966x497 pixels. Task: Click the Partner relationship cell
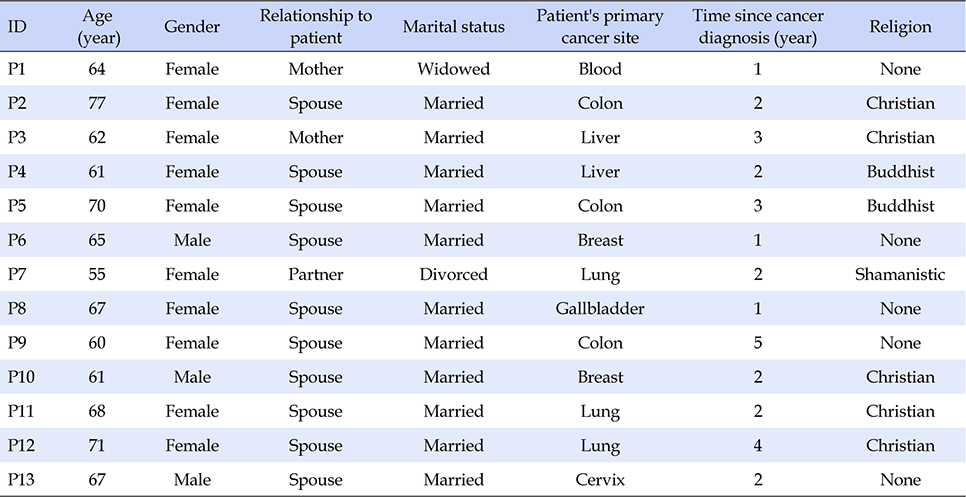(316, 274)
